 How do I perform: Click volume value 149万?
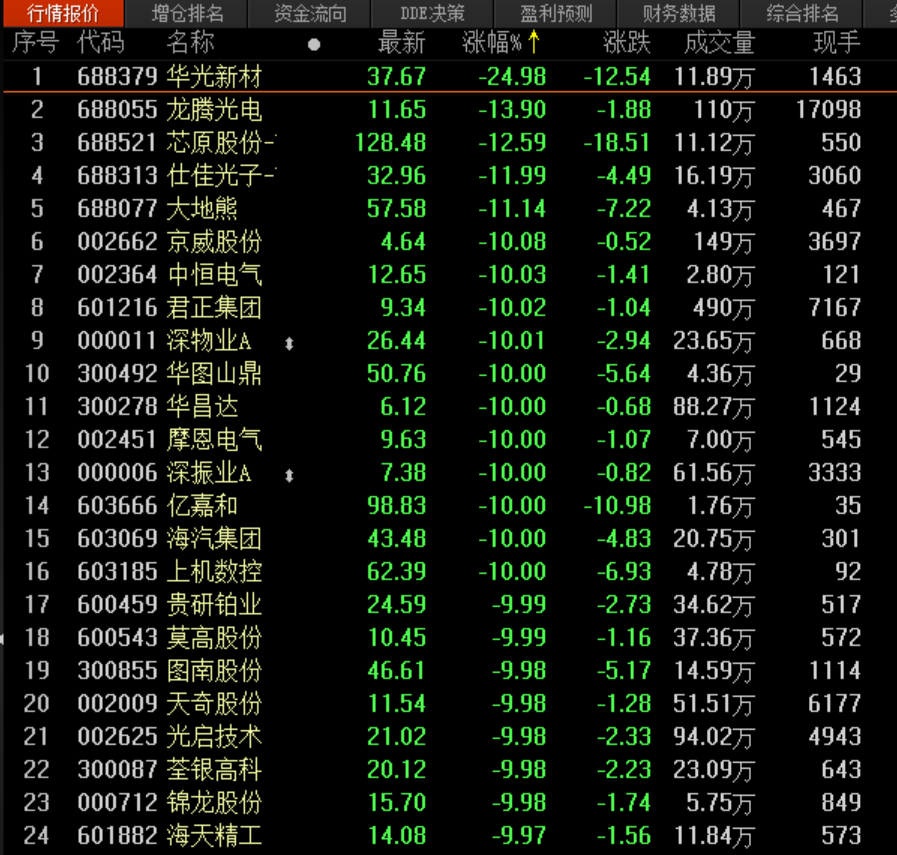(724, 242)
